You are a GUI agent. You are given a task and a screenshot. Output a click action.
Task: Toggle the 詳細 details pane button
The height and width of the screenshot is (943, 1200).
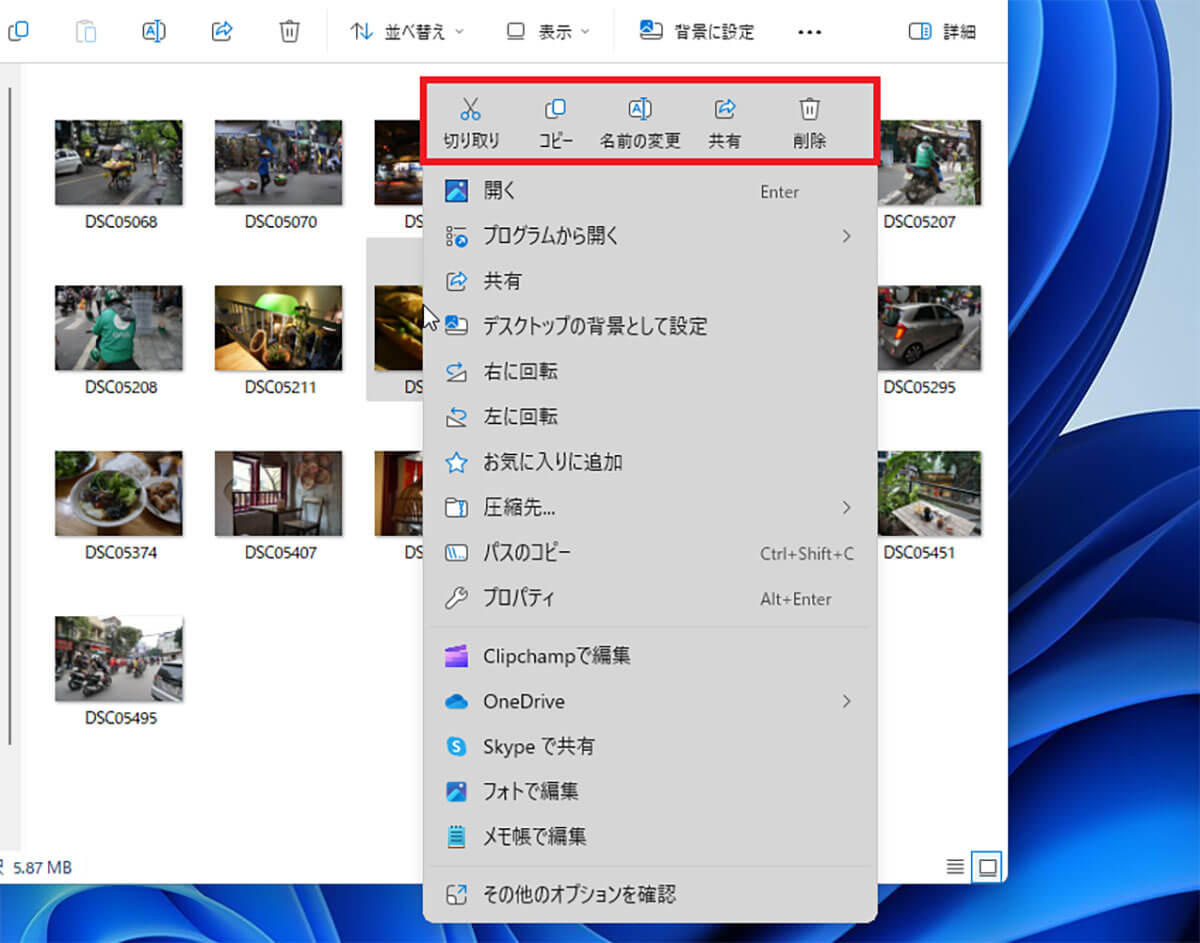[942, 31]
